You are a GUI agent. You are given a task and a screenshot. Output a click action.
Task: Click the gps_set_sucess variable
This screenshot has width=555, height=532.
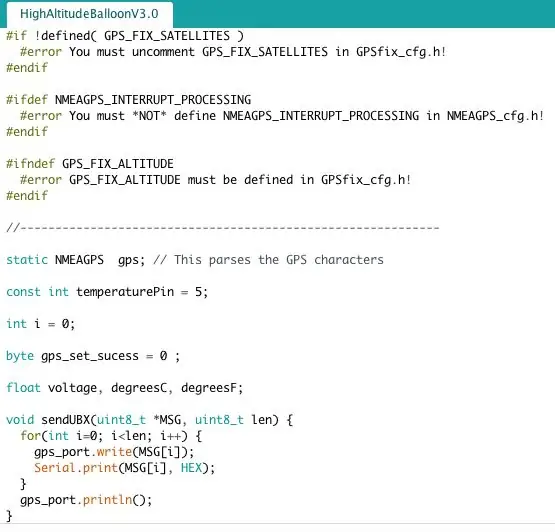tap(90, 356)
